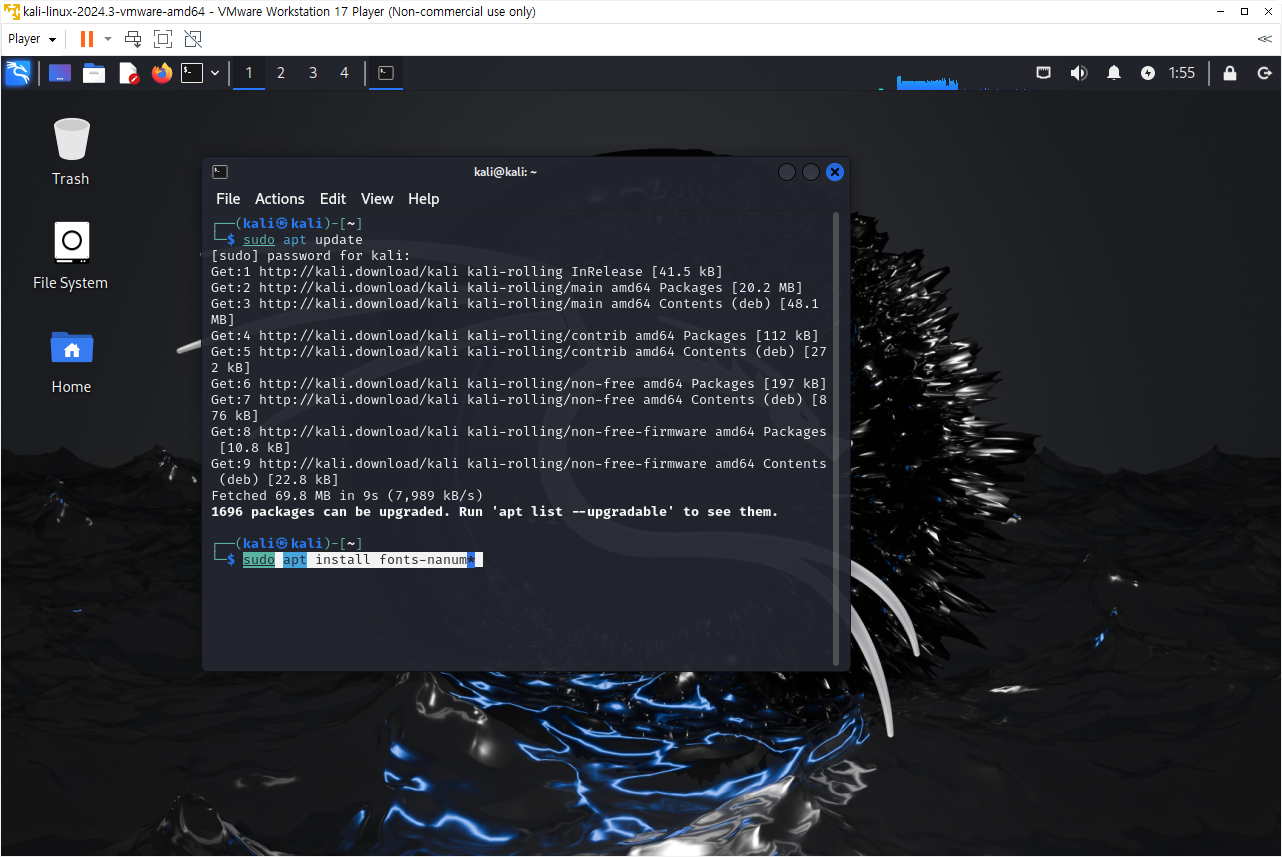Click the VMware Player title bar icon
The height and width of the screenshot is (857, 1282).
pyautogui.click(x=12, y=12)
